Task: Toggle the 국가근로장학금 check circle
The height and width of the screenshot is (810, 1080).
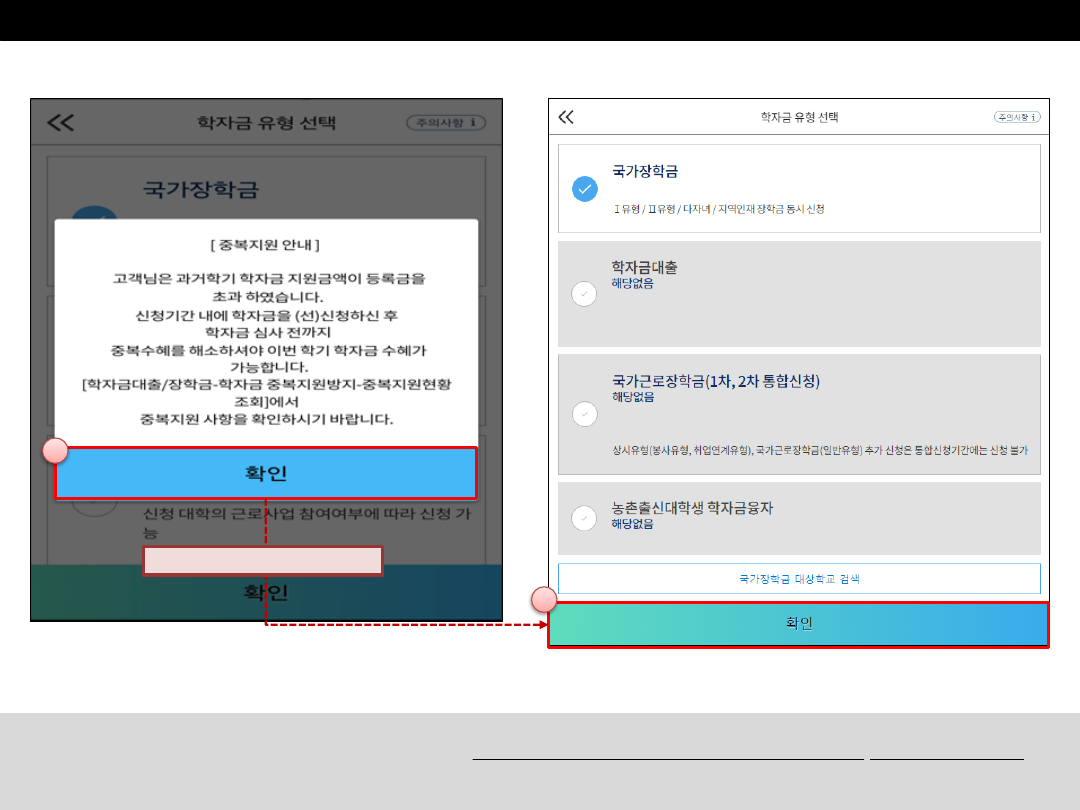Action: coord(585,413)
